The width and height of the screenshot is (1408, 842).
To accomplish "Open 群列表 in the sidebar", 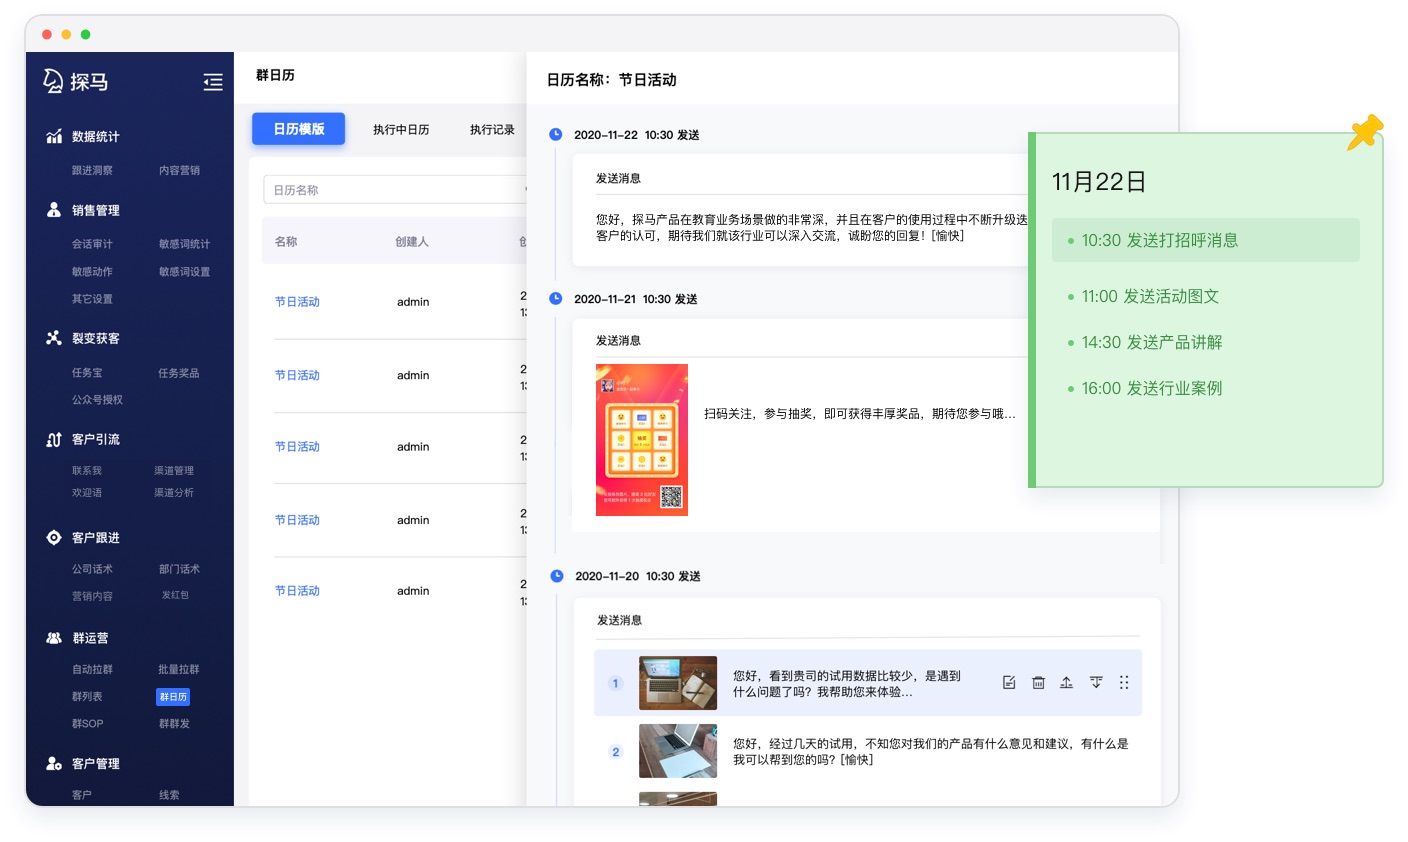I will 87,696.
